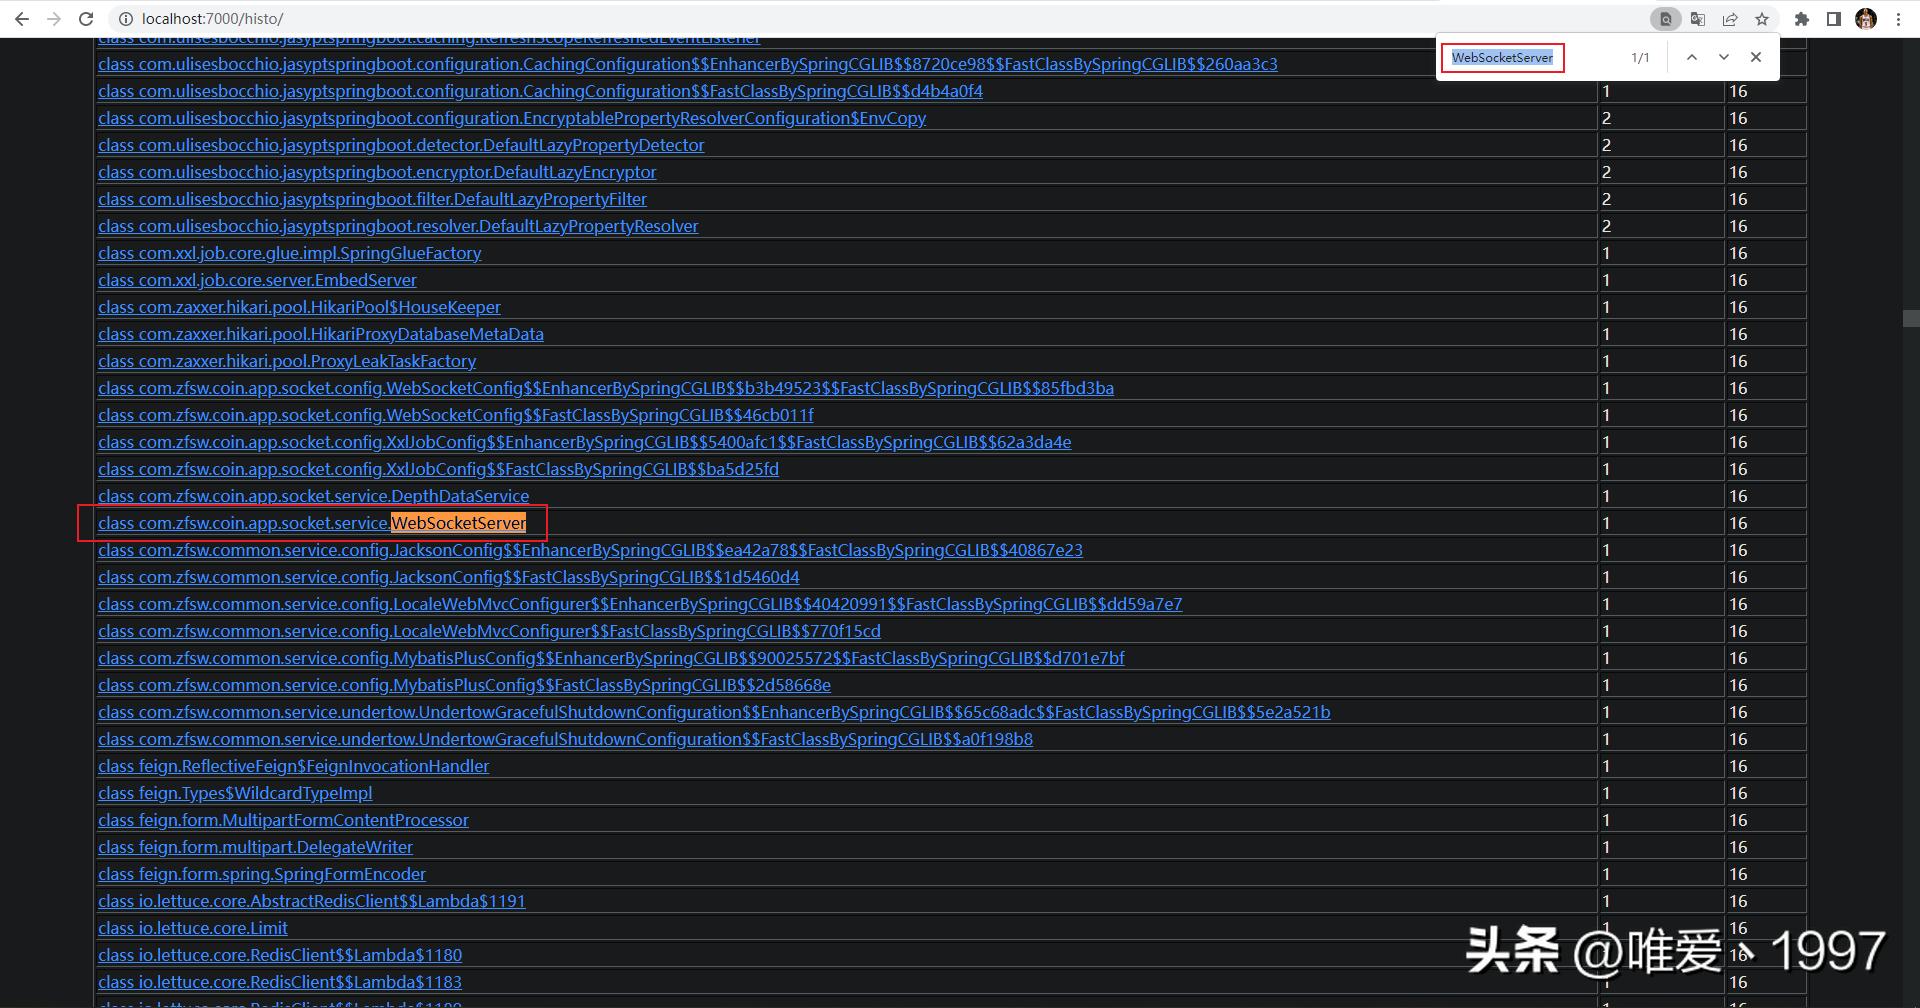The image size is (1920, 1008).
Task: Click the find bar field containing WebSocketServer
Action: (x=1502, y=58)
